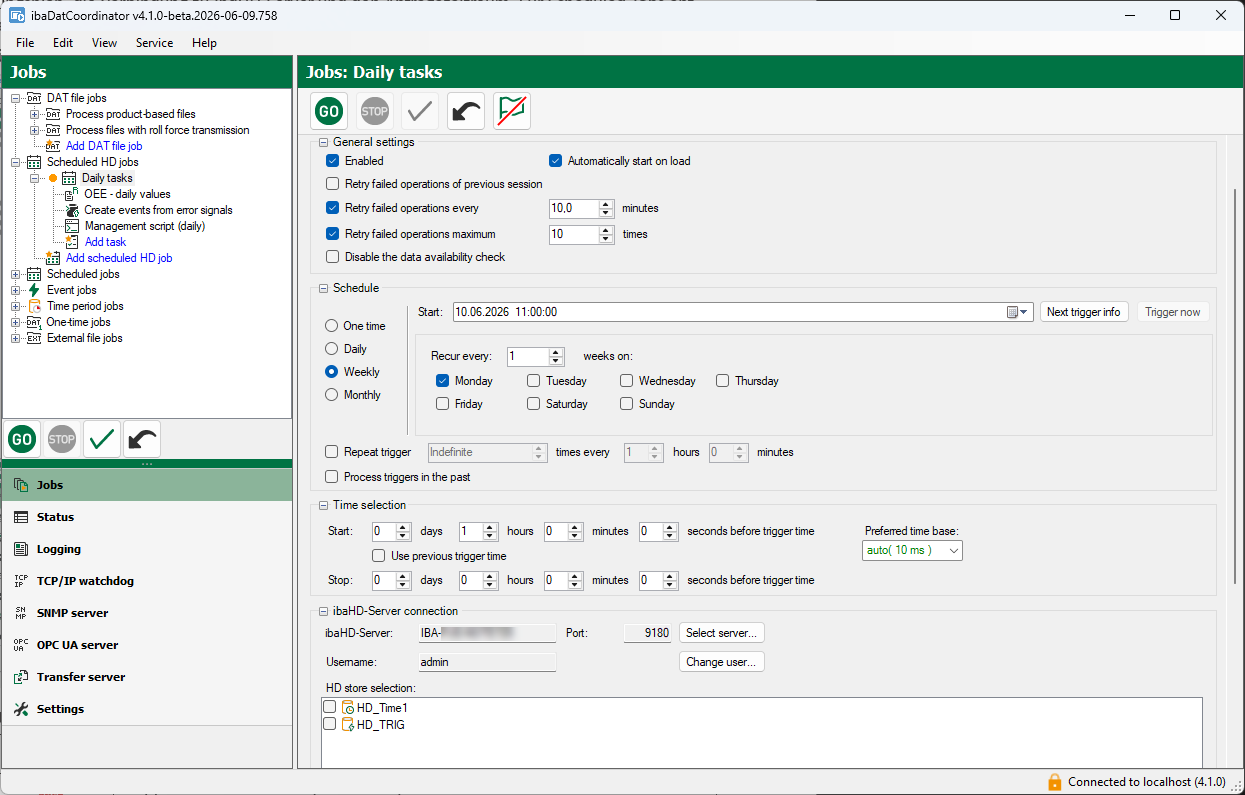Click the lightning icon of Event jobs

pos(35,290)
